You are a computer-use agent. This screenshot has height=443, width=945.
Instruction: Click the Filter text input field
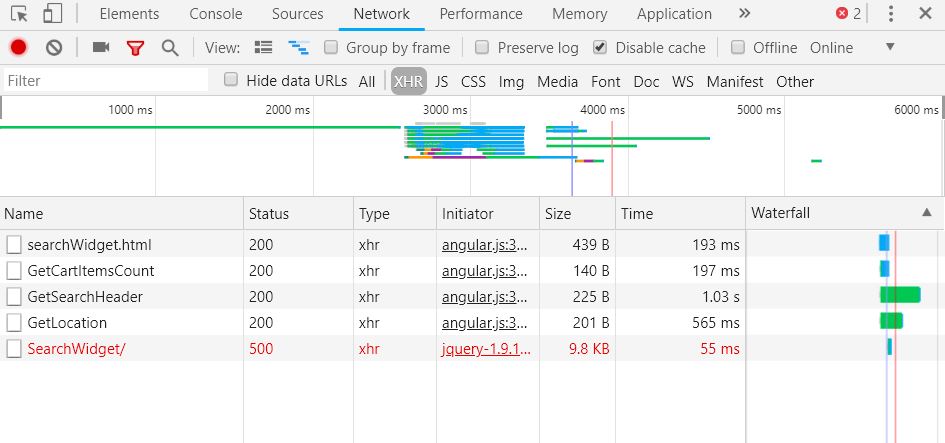point(105,81)
